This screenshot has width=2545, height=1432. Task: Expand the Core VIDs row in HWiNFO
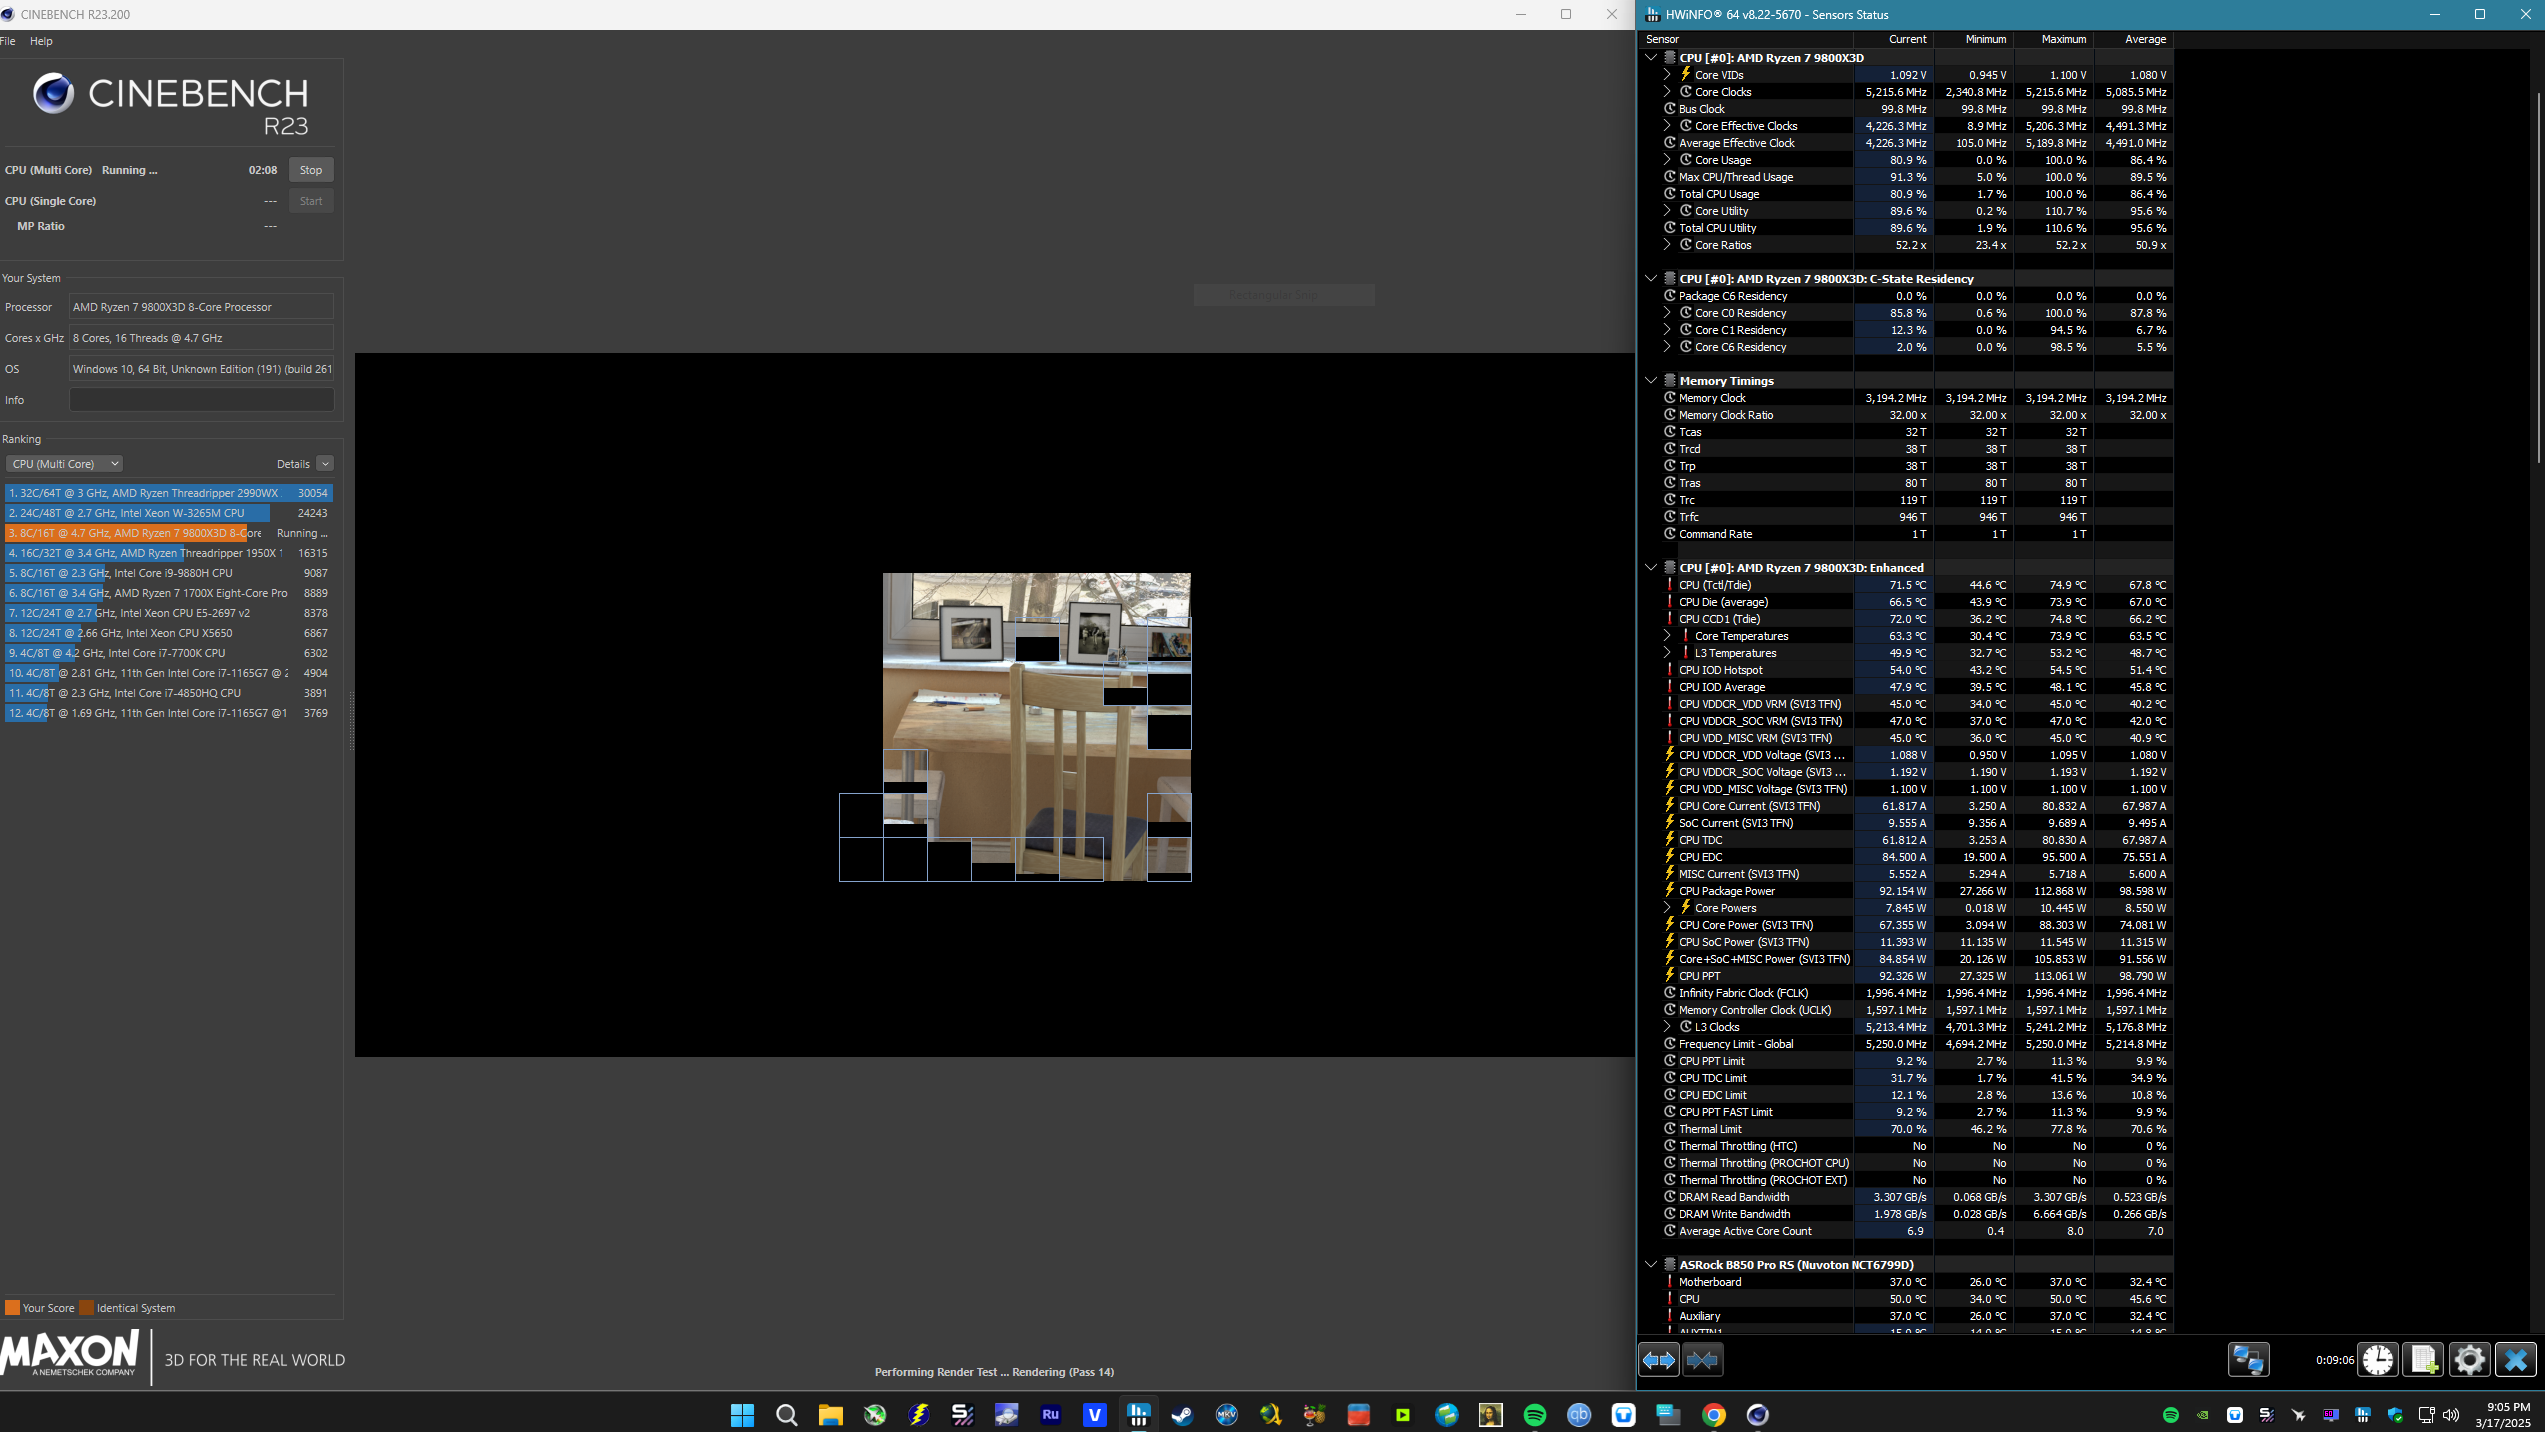pyautogui.click(x=1667, y=75)
